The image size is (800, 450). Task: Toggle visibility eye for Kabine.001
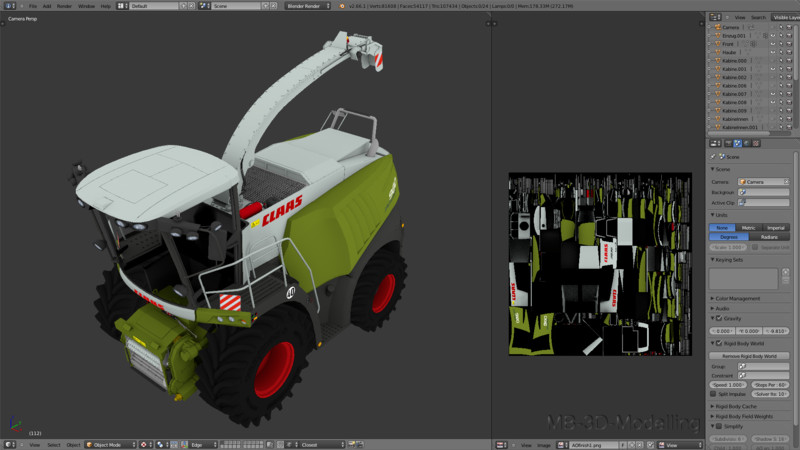pos(773,69)
